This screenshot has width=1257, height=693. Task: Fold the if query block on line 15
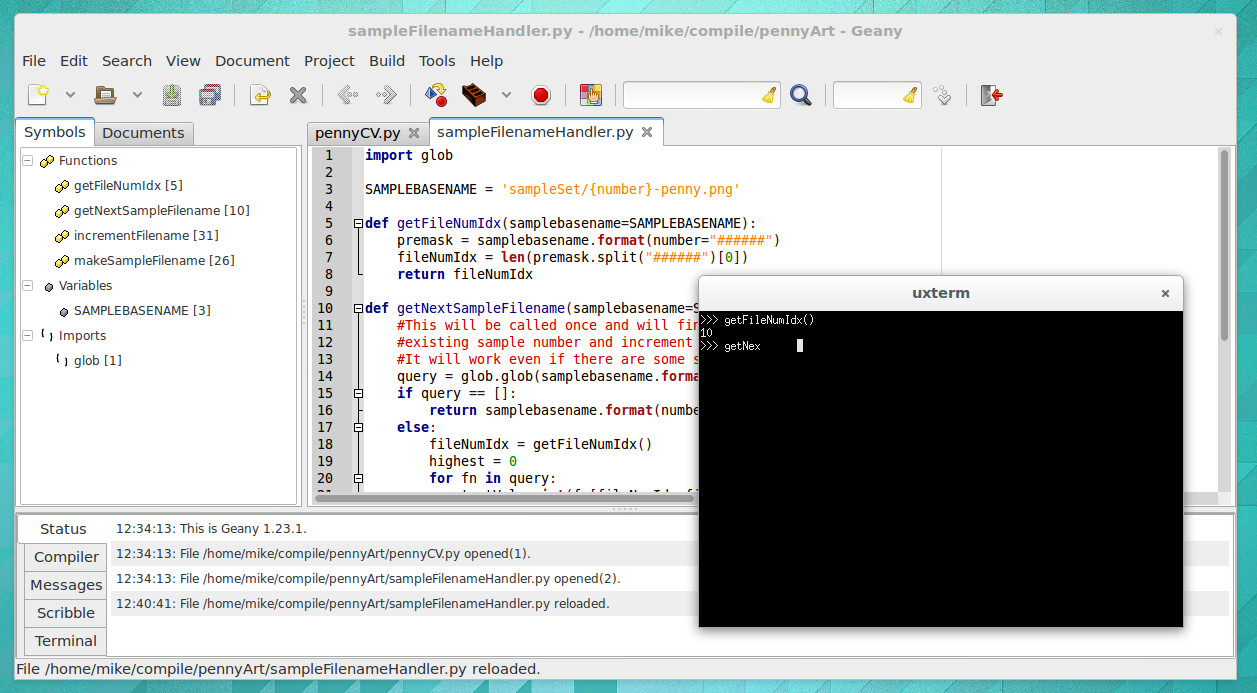356,393
